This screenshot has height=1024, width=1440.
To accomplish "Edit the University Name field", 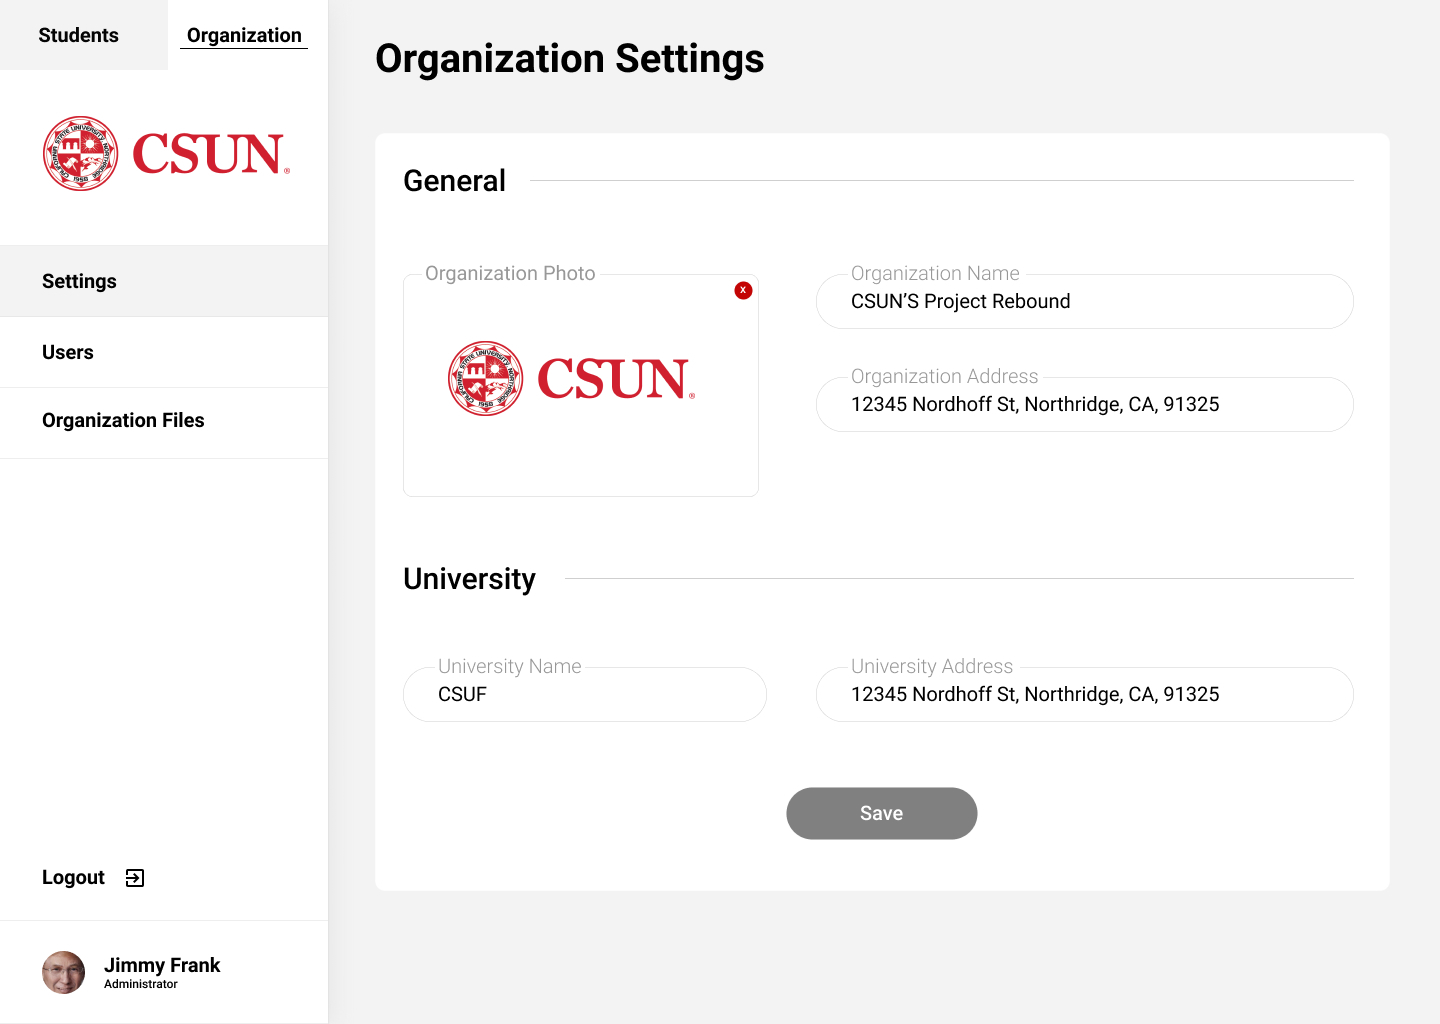I will pyautogui.click(x=585, y=694).
